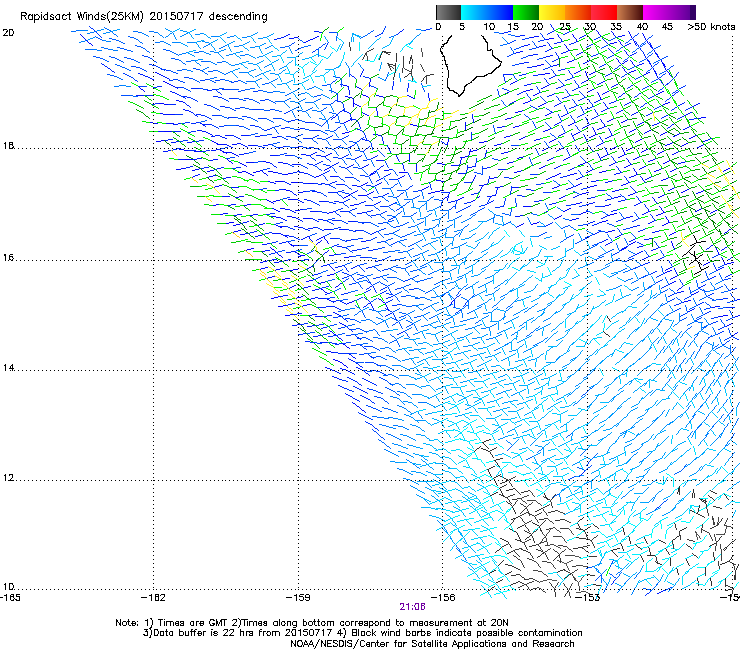Click the cyan-blue 5-15 knots legend segment

click(487, 12)
